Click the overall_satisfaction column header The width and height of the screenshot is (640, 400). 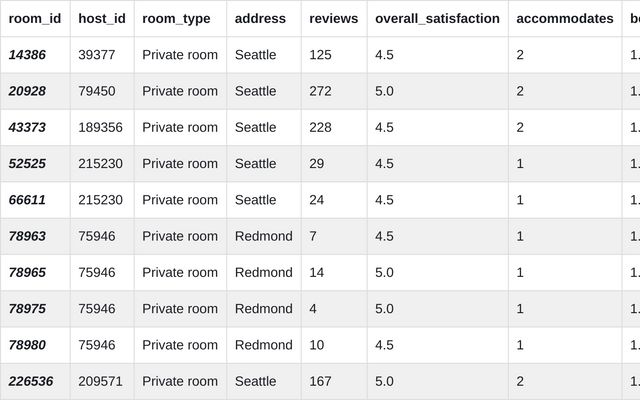click(437, 18)
